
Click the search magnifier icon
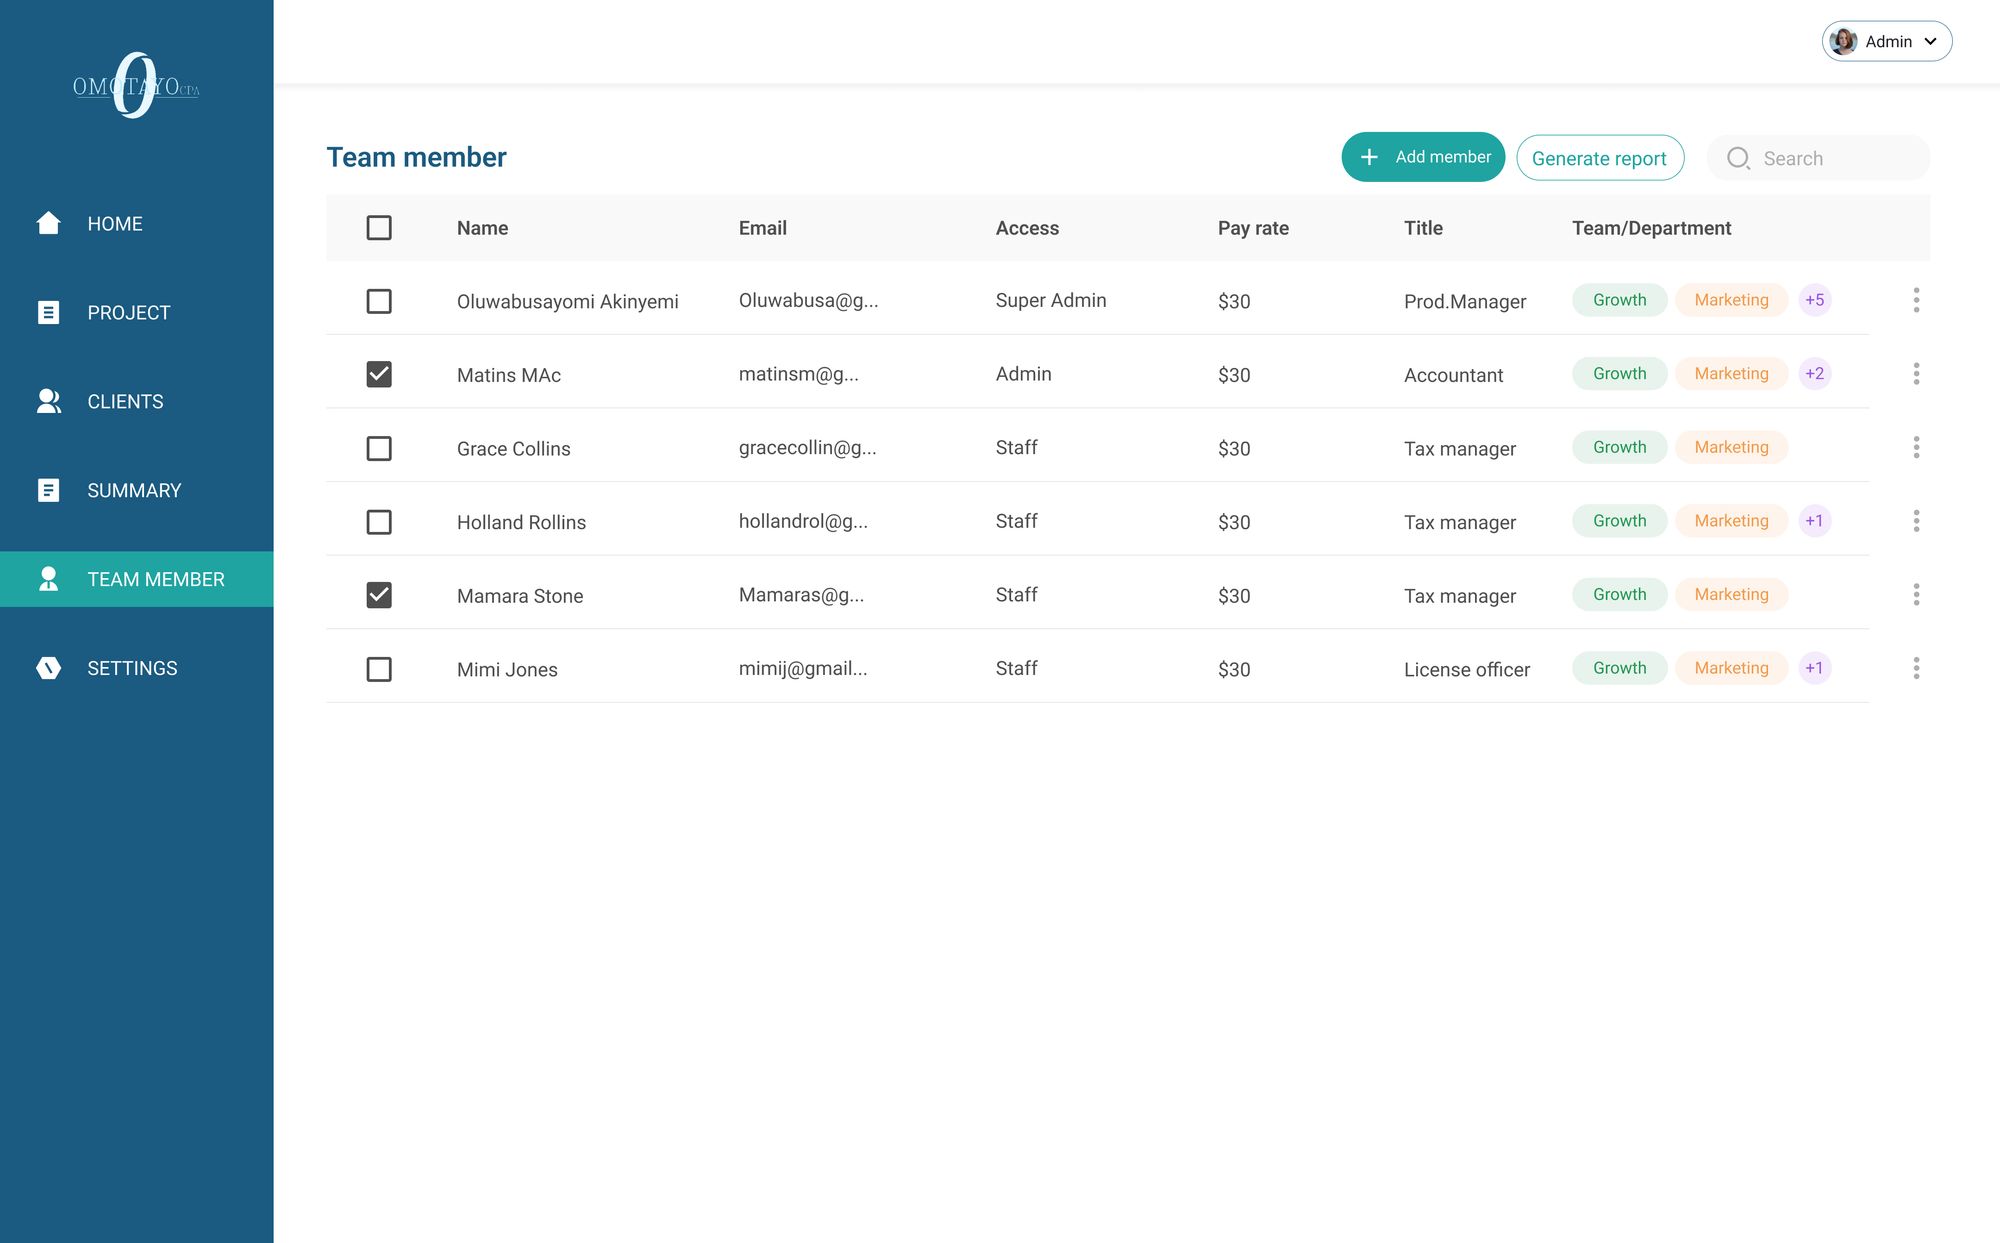click(1738, 158)
